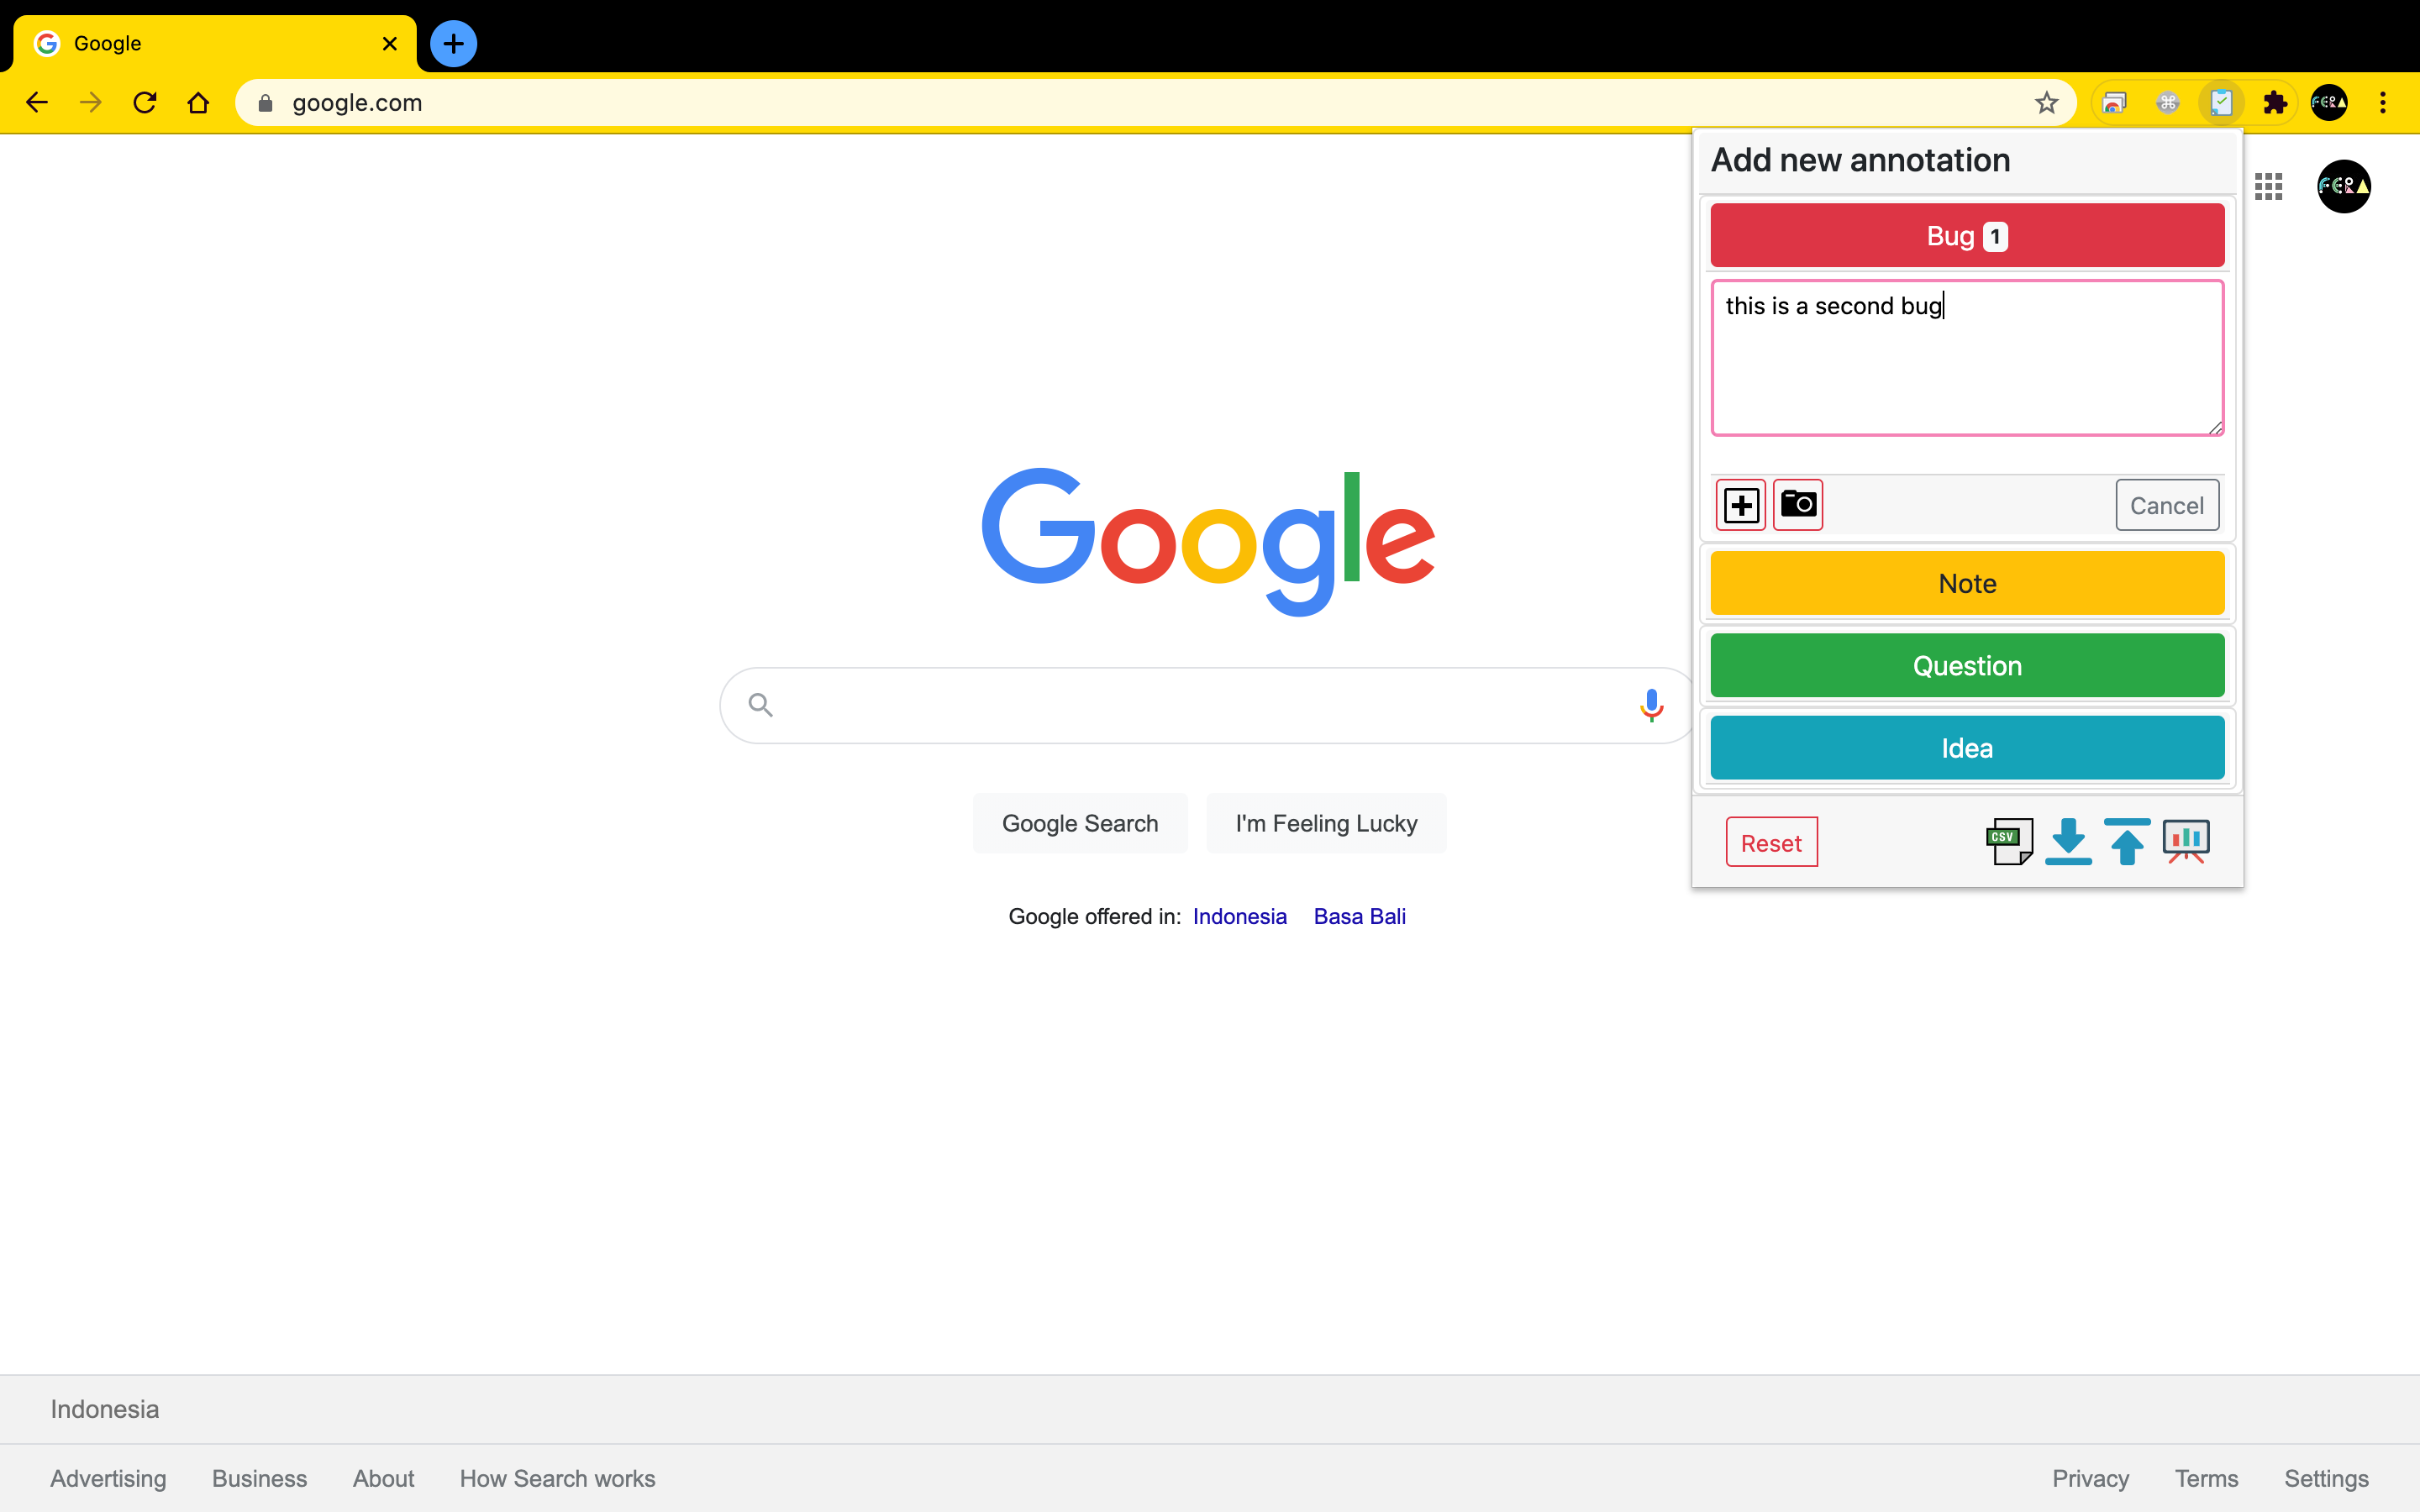Open Chrome three-dot menu

click(x=2383, y=103)
